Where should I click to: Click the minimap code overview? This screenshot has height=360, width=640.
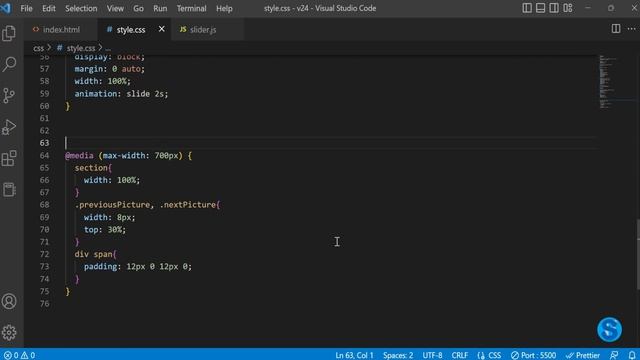click(x=616, y=82)
